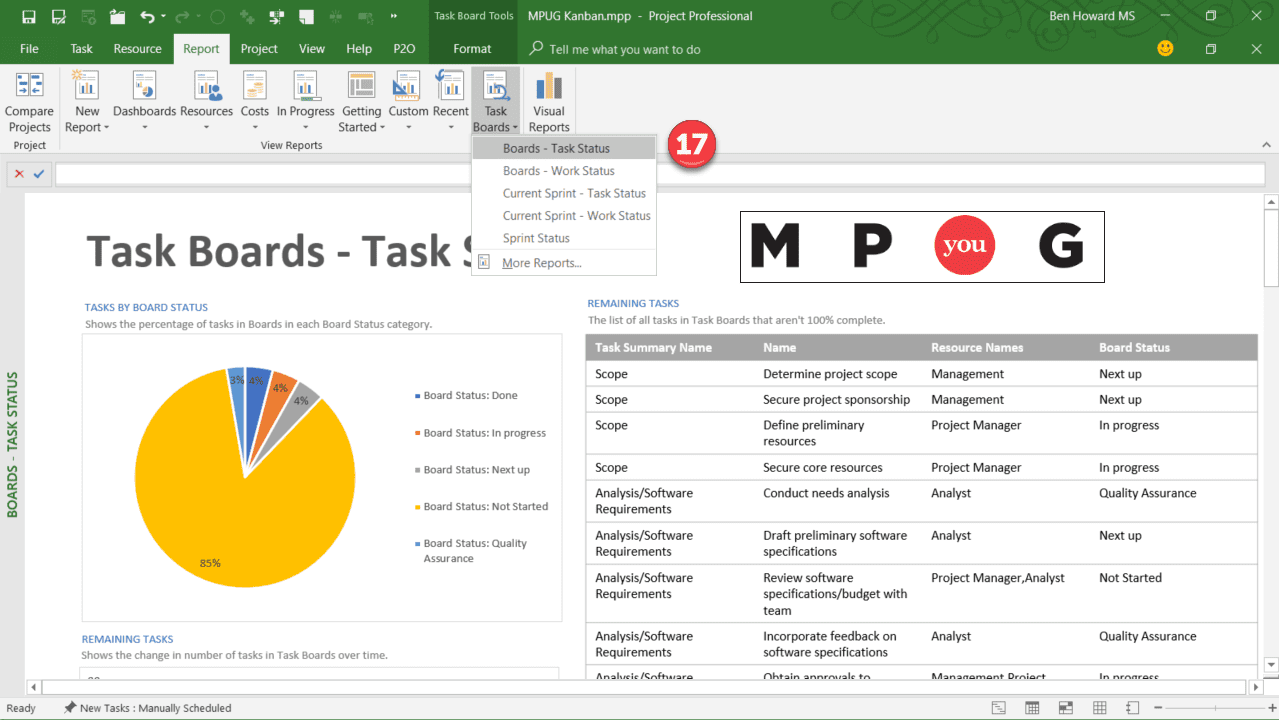Select Current Sprint - Work Status item

click(x=564, y=216)
